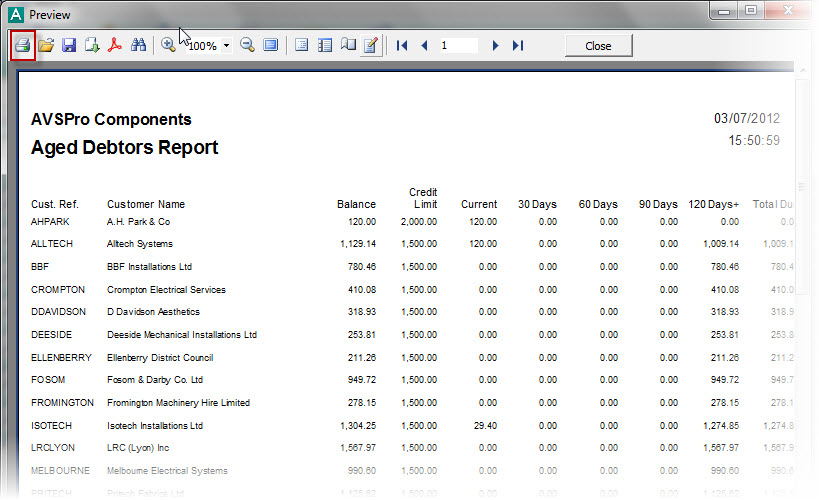Screen dimensions: 819x500
Task: Go to the first page
Action: (402, 46)
